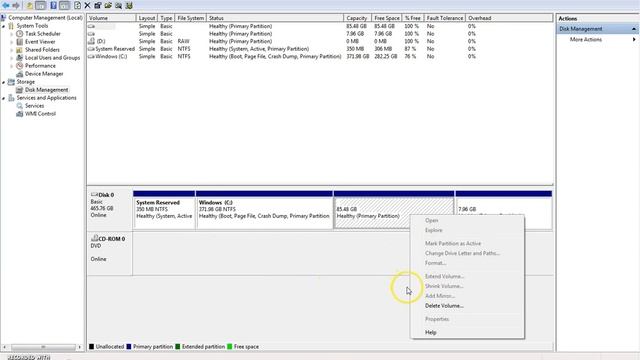The width and height of the screenshot is (640, 360).
Task: Select Computer Management (Local) root node
Action: coord(45,18)
